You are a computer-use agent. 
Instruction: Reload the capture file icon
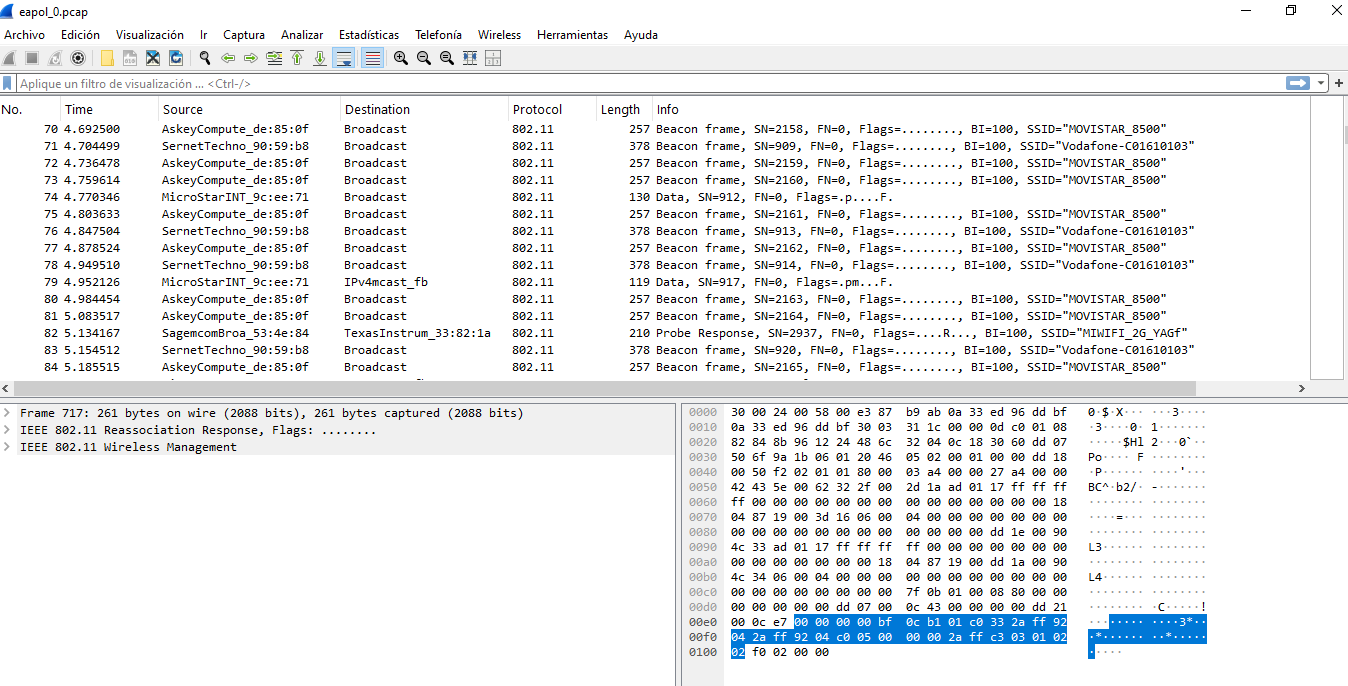coord(176,58)
